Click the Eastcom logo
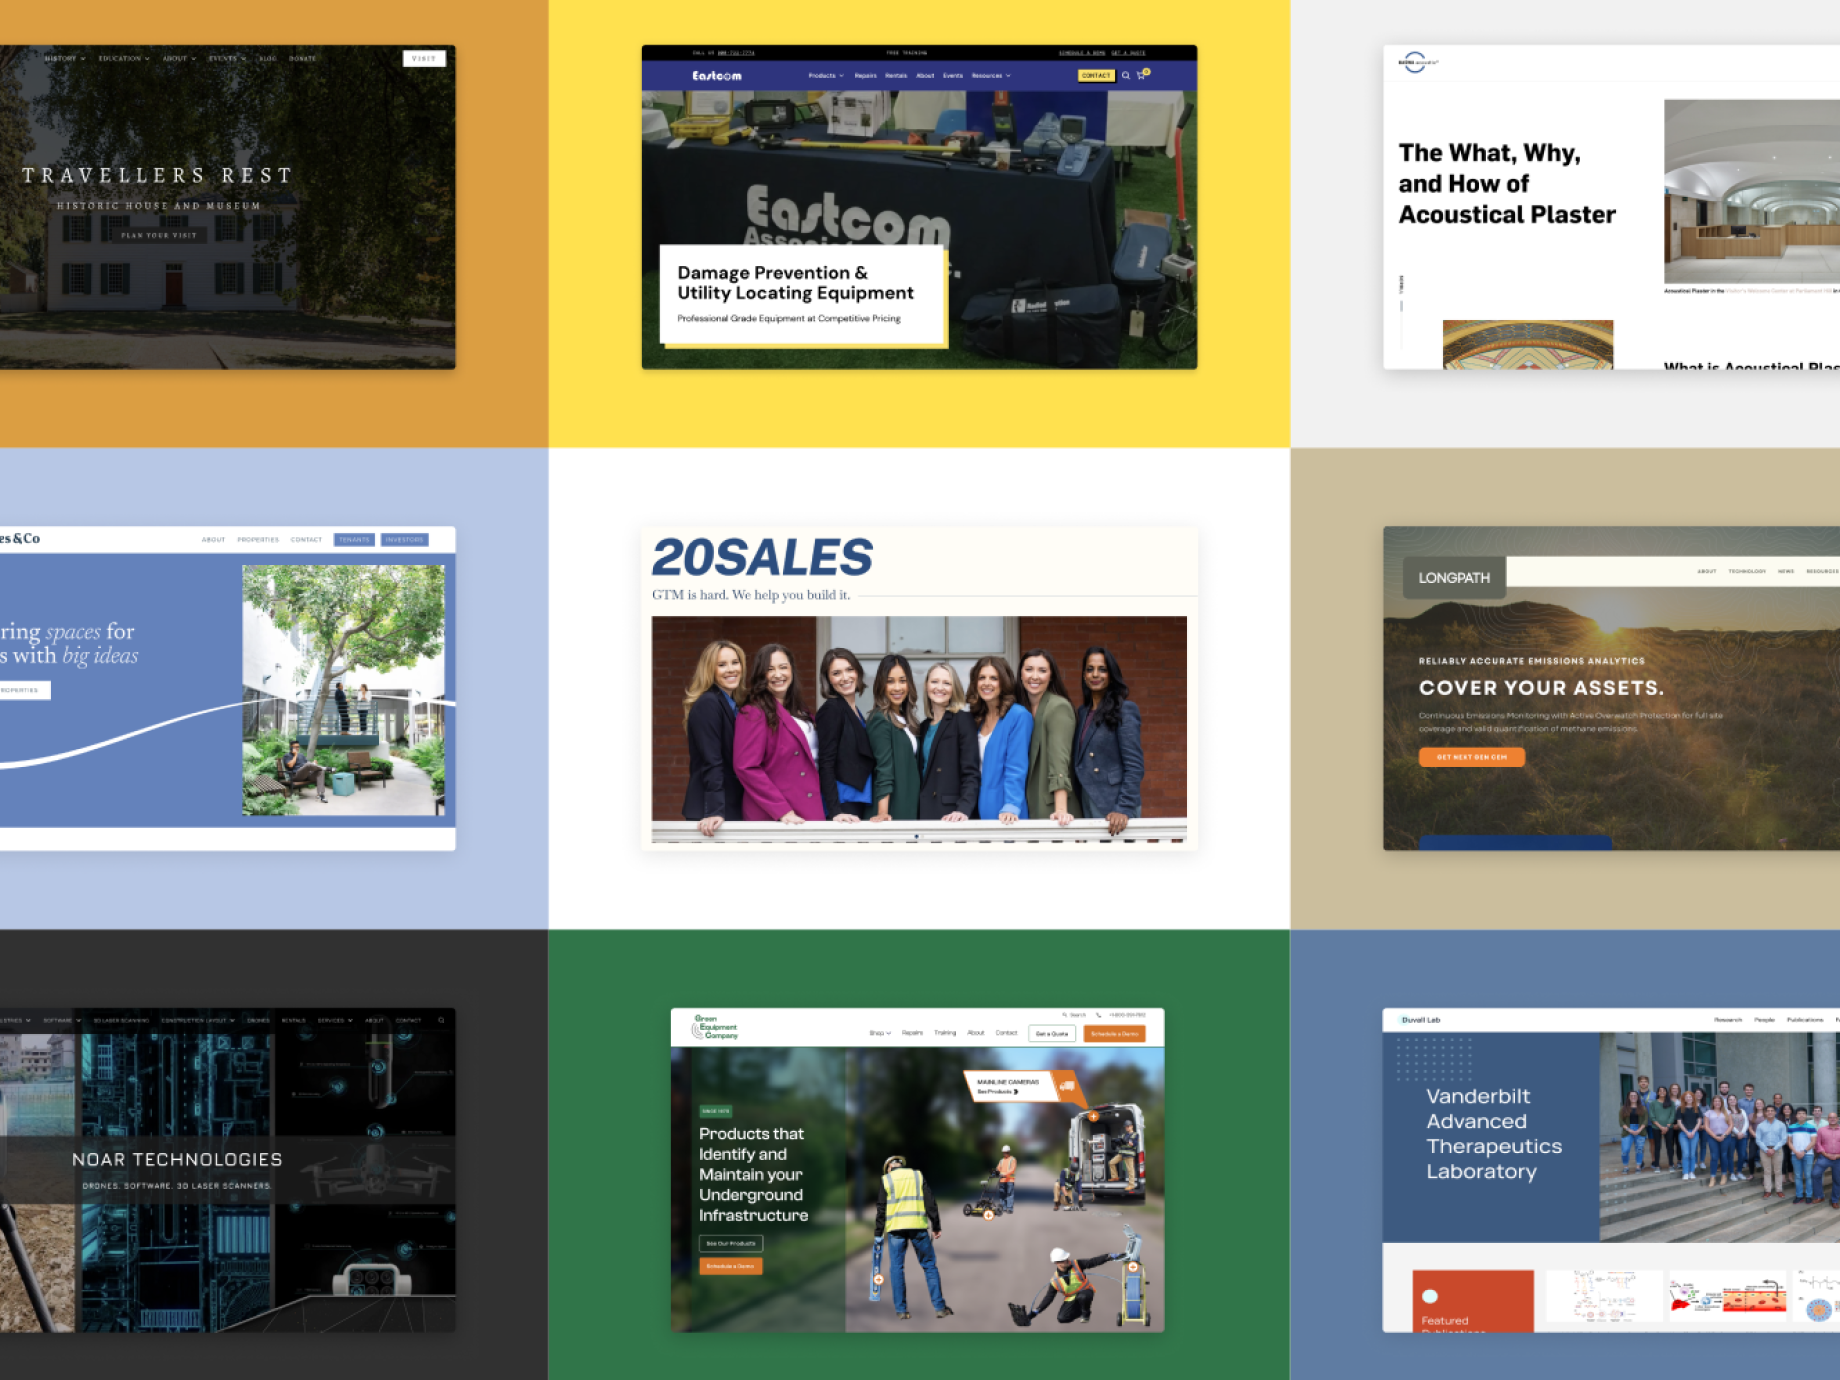The image size is (1840, 1380). [717, 73]
